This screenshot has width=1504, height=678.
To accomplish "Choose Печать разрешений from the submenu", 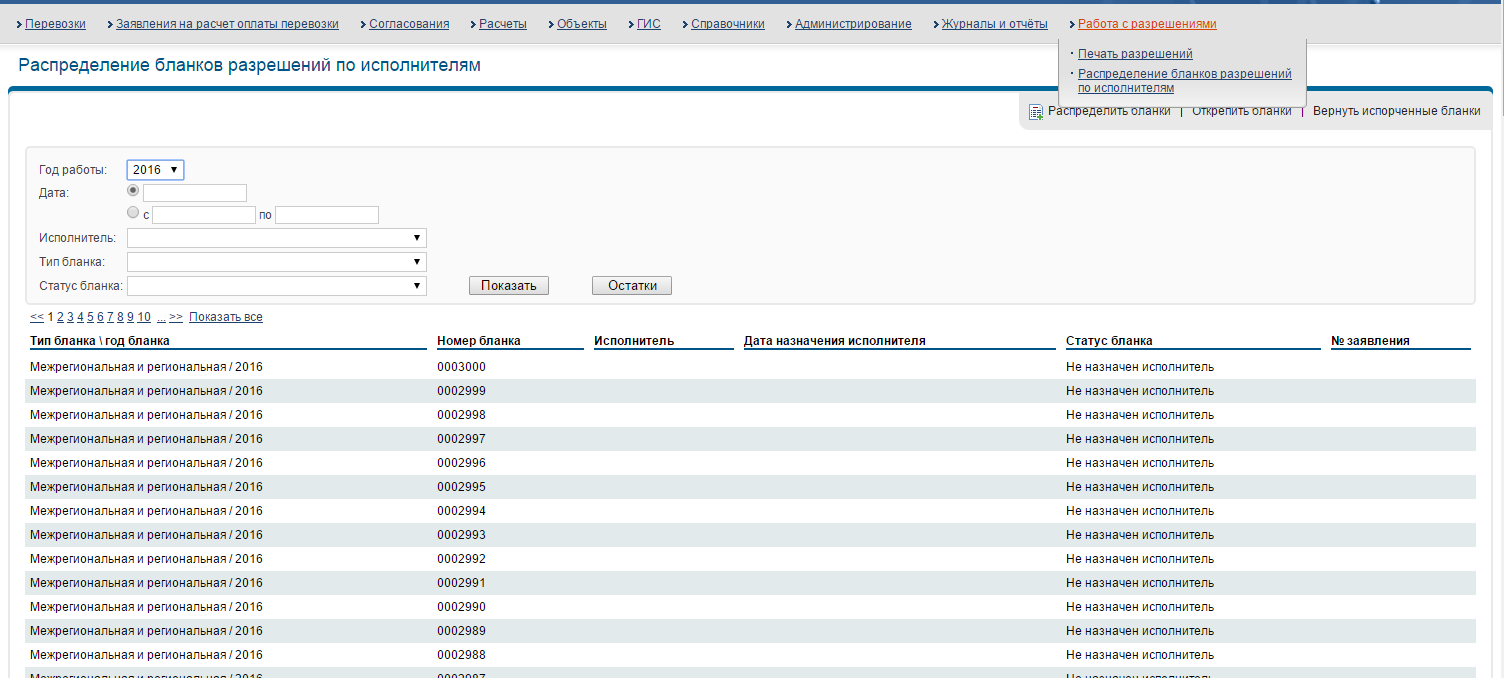I will coord(1135,54).
